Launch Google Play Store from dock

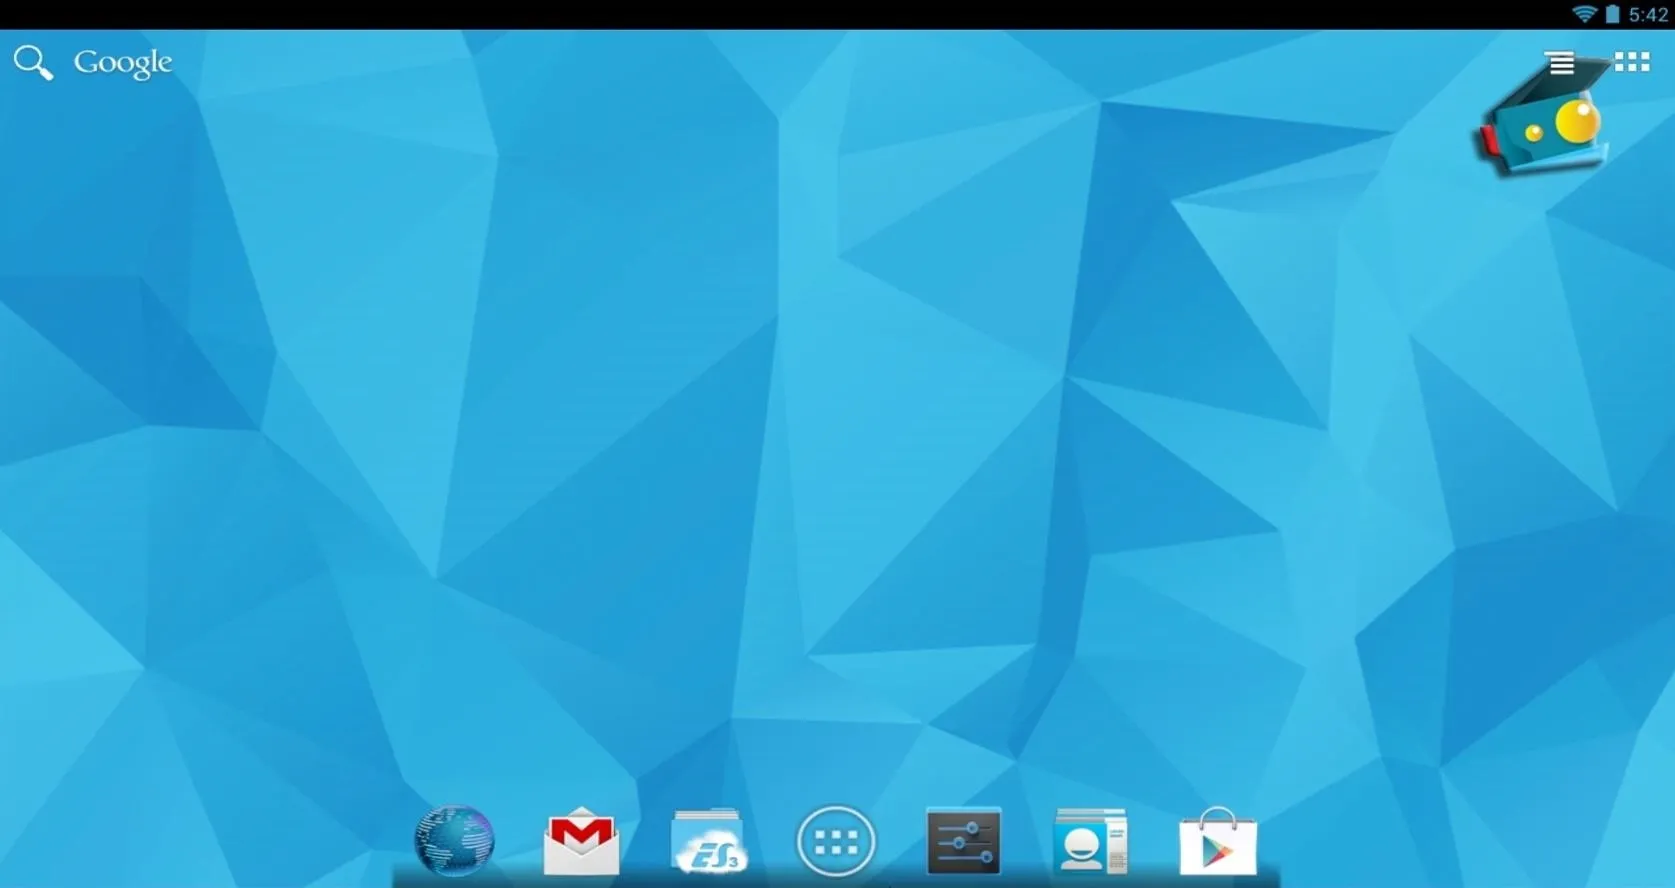(x=1217, y=841)
